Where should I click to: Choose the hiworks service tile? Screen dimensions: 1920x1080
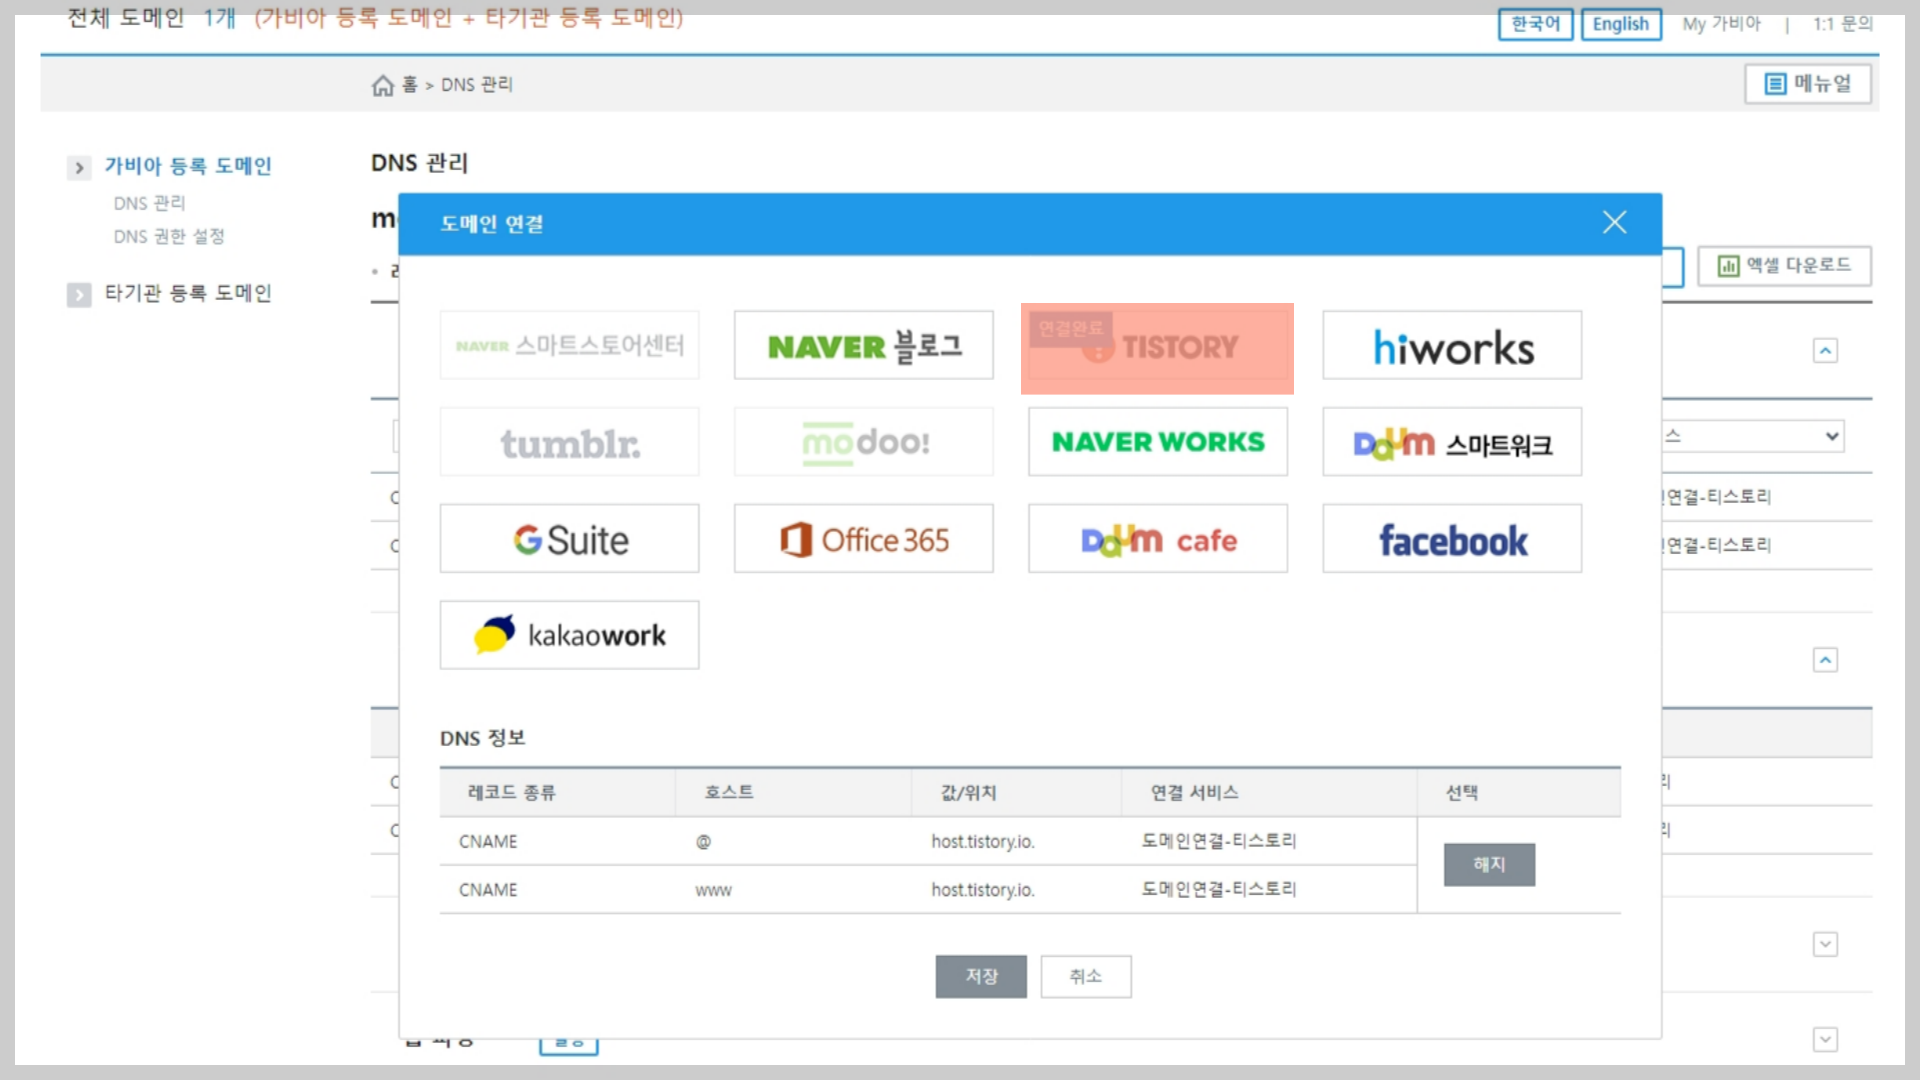click(x=1451, y=346)
